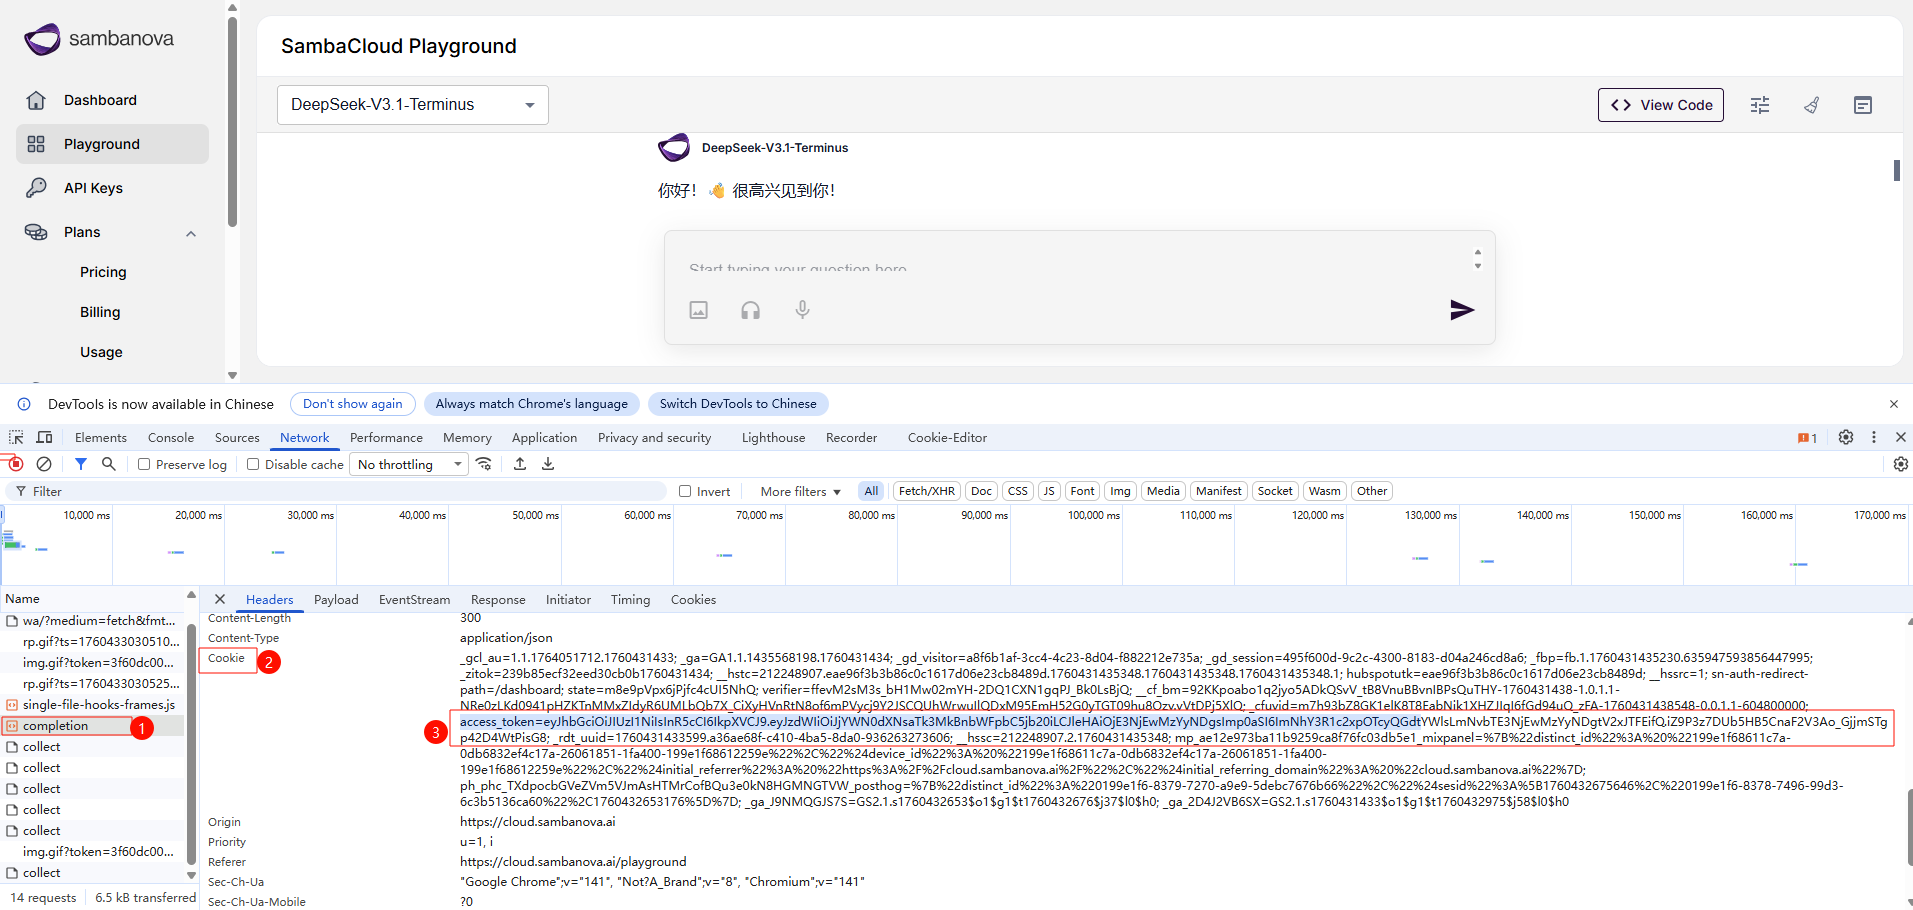
Task: Check the Invert filter checkbox
Action: point(685,491)
